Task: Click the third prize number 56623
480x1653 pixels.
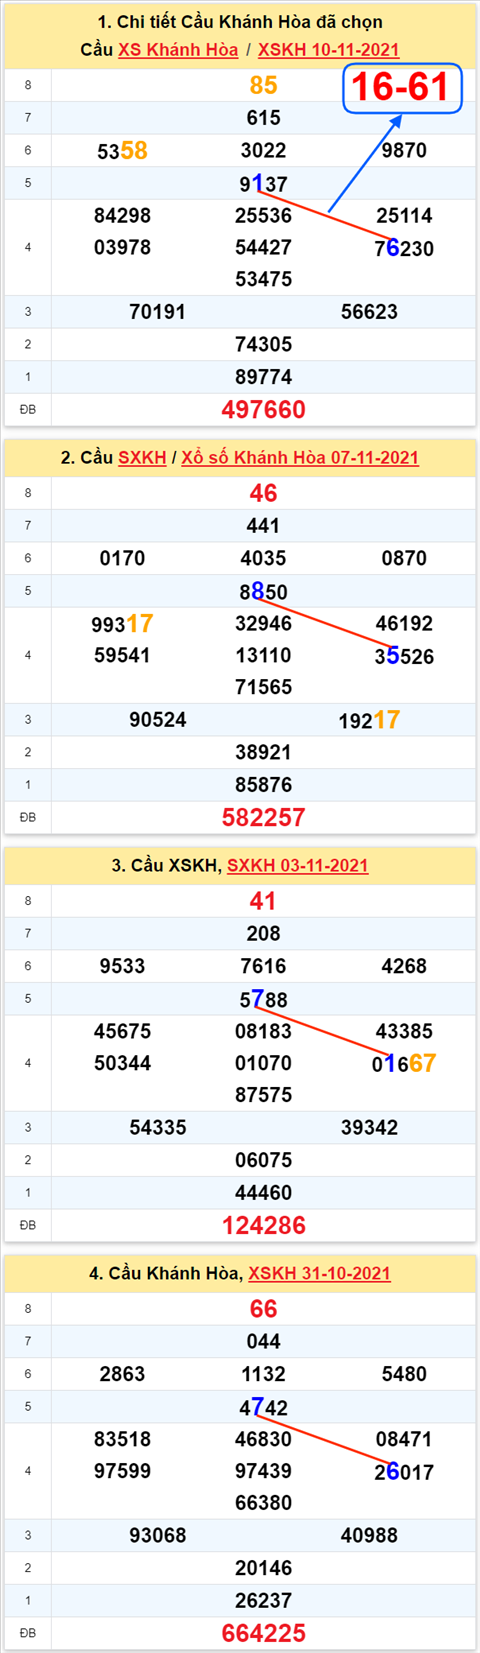Action: pyautogui.click(x=370, y=312)
